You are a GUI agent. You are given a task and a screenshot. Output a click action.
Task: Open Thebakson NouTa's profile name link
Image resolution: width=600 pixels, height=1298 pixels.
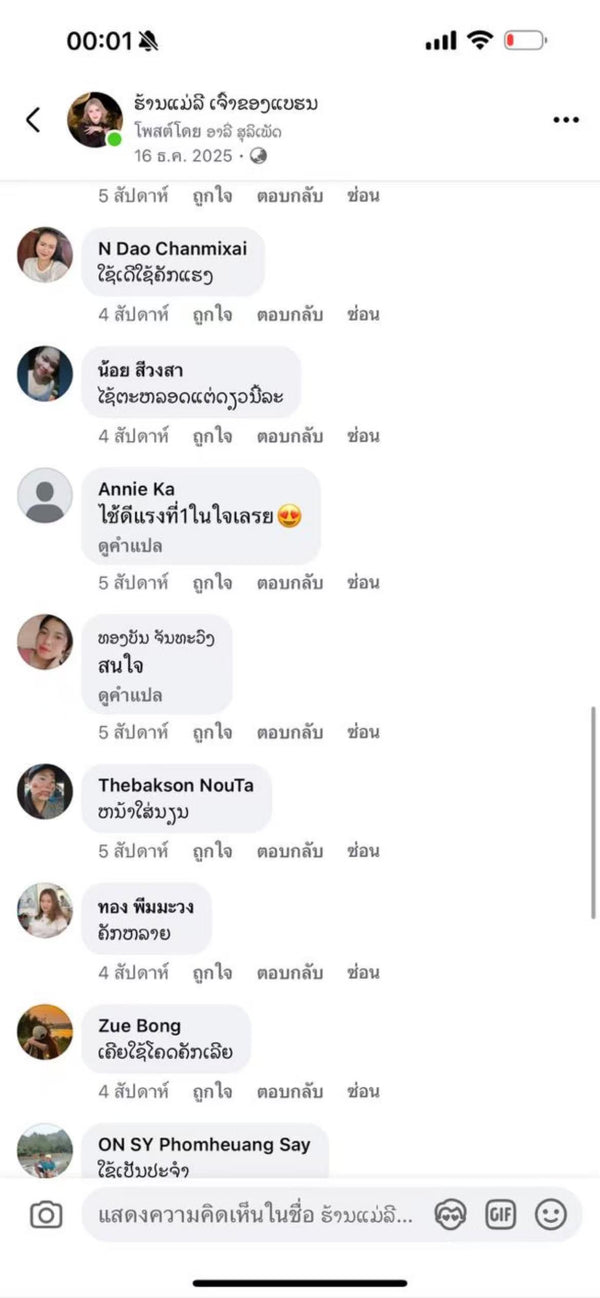(175, 785)
